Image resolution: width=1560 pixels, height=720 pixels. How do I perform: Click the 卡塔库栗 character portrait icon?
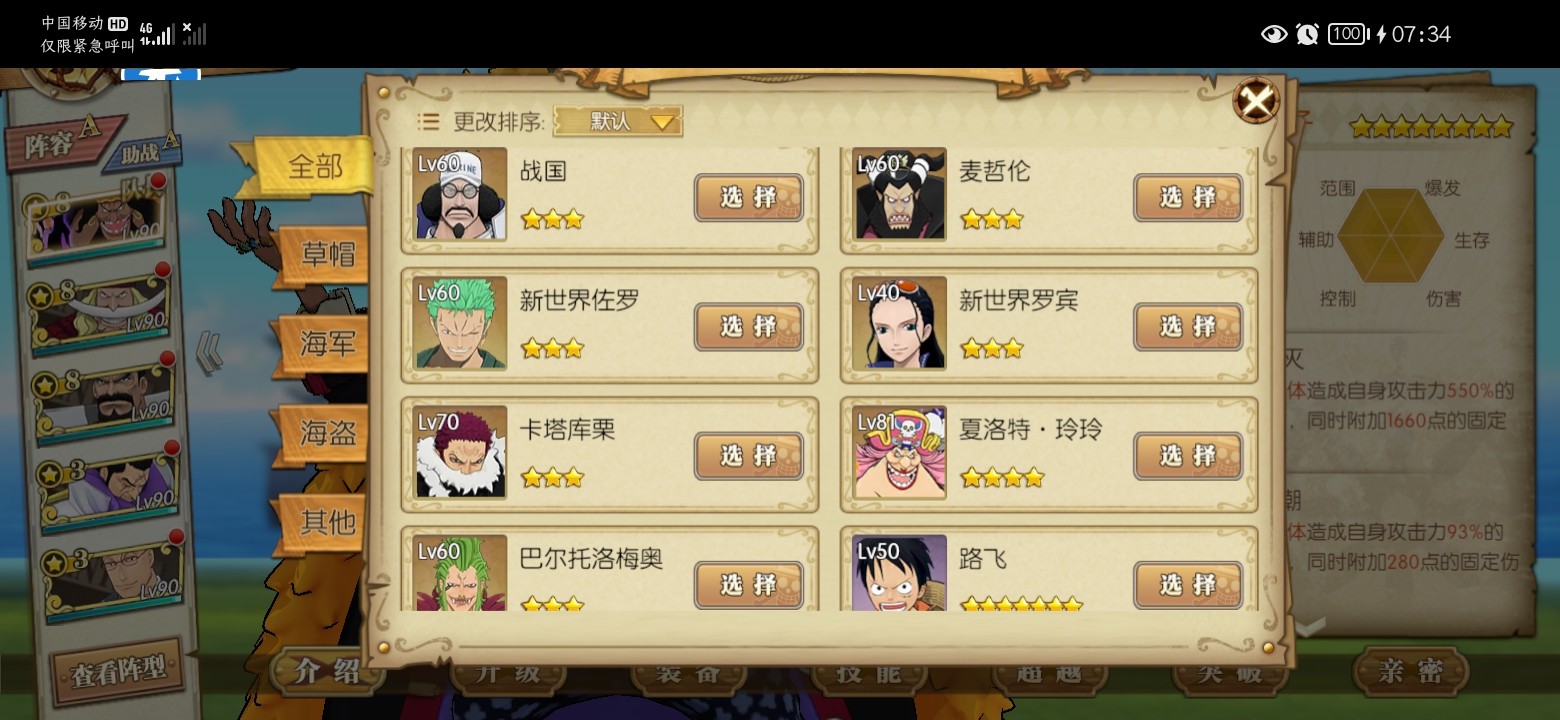pos(461,452)
